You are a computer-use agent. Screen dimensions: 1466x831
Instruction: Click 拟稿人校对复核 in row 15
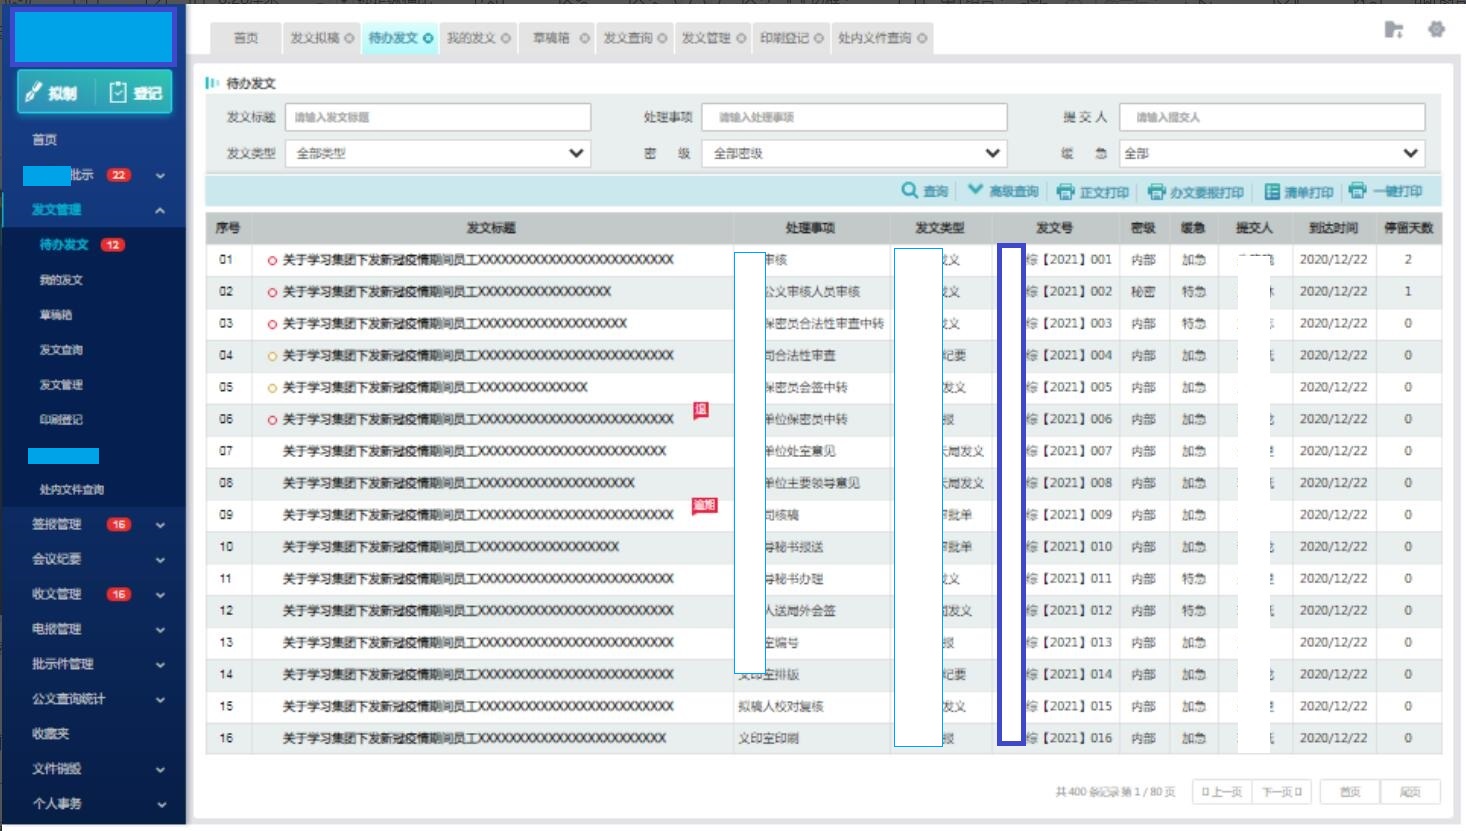(x=781, y=707)
